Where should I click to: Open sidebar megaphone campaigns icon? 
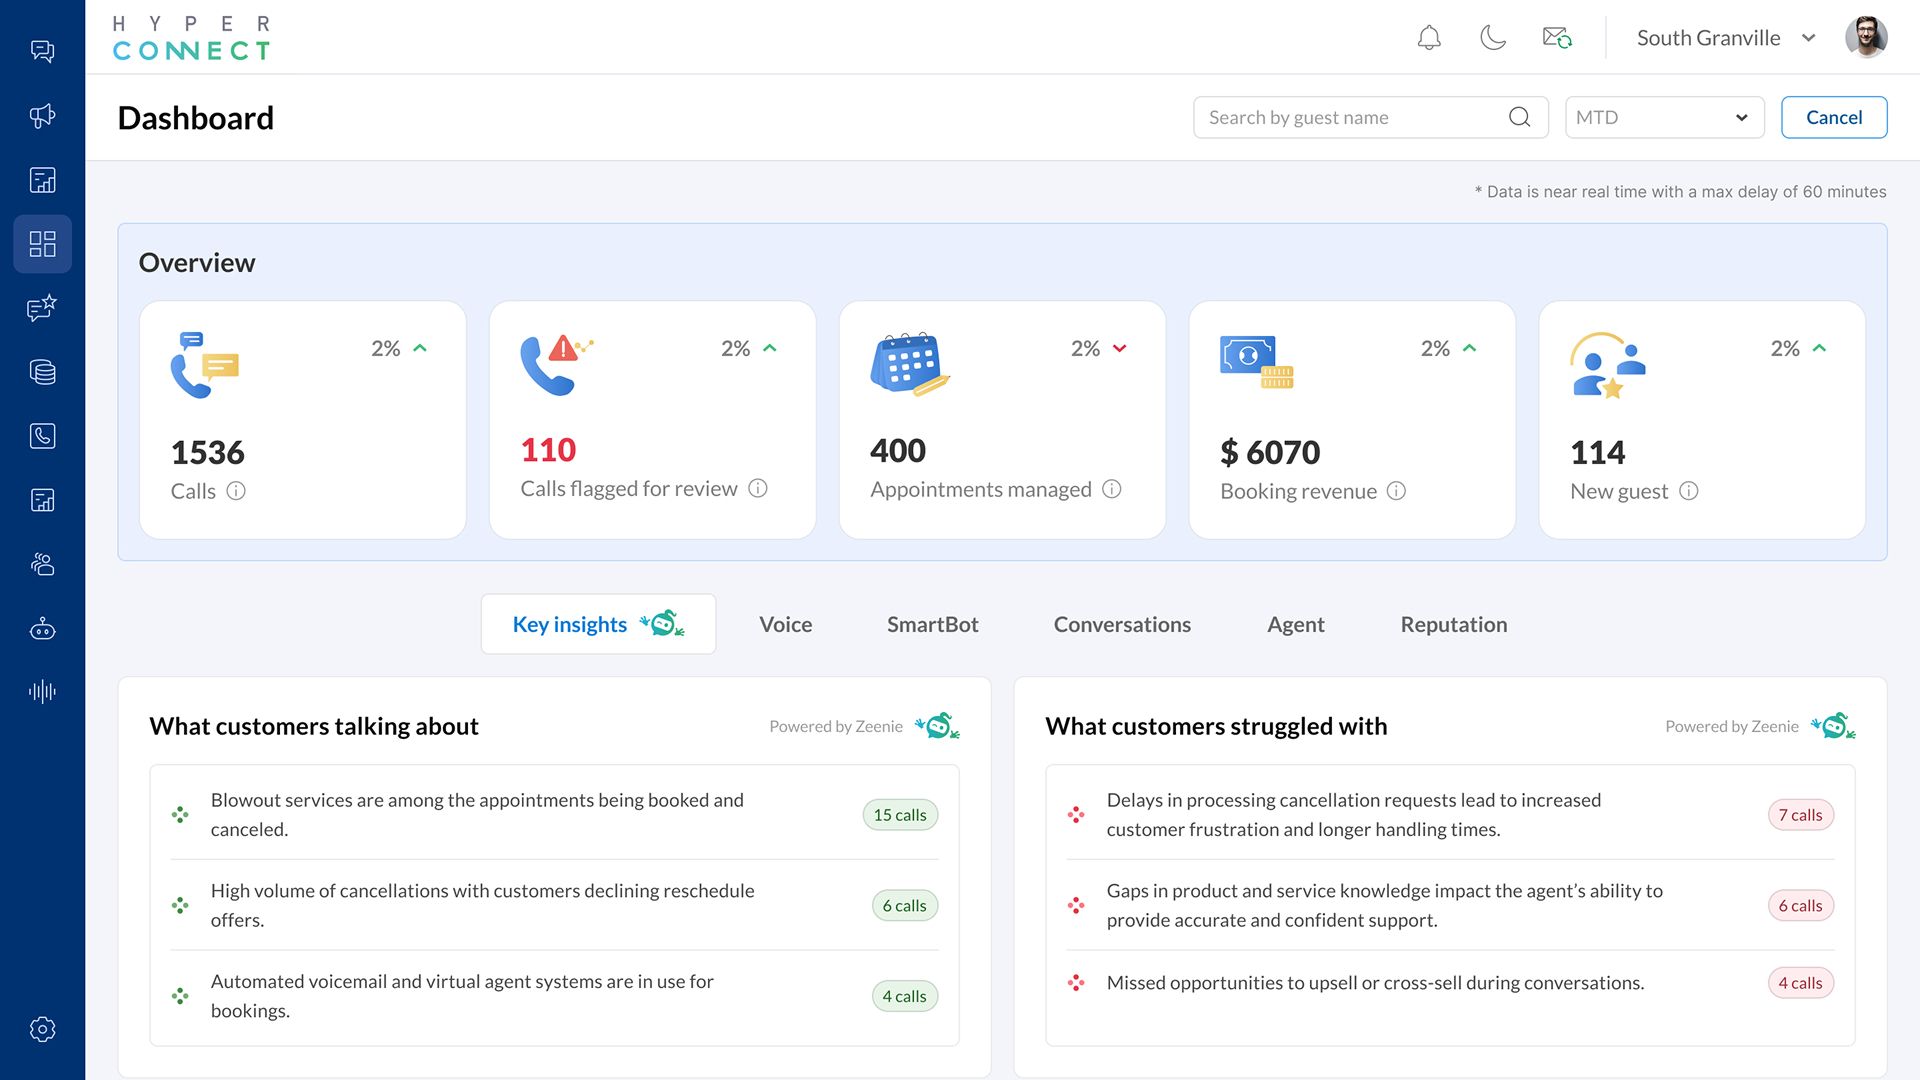pyautogui.click(x=42, y=116)
